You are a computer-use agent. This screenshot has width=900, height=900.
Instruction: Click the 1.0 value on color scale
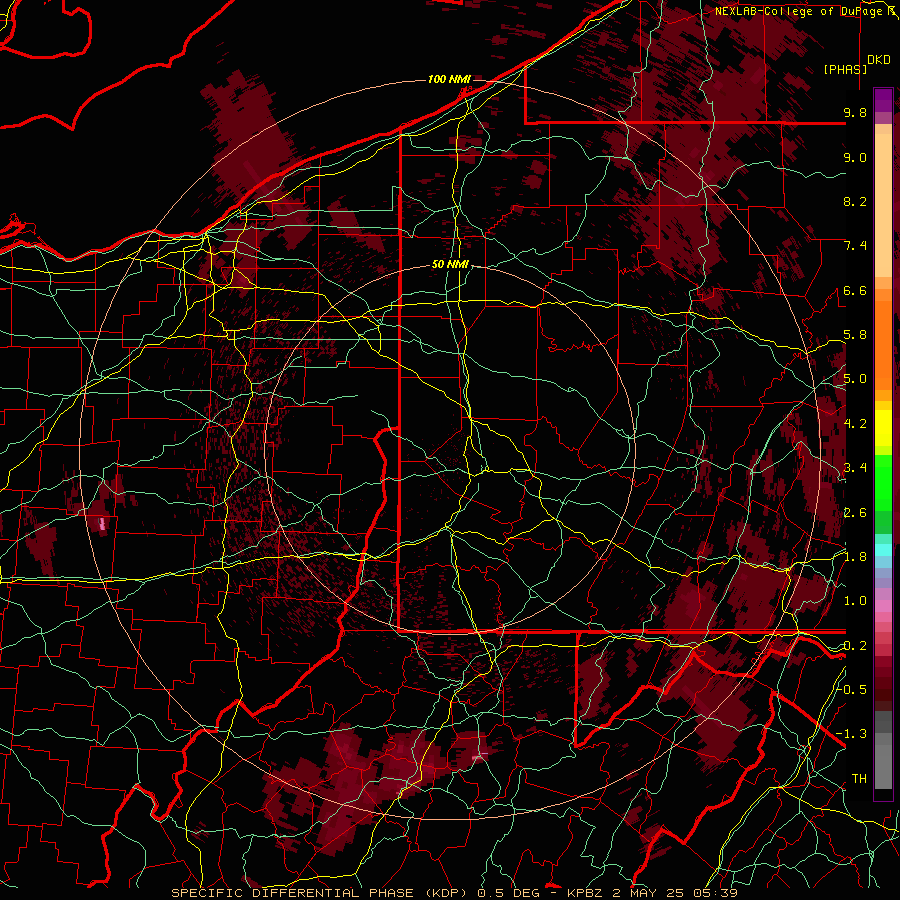(x=855, y=601)
